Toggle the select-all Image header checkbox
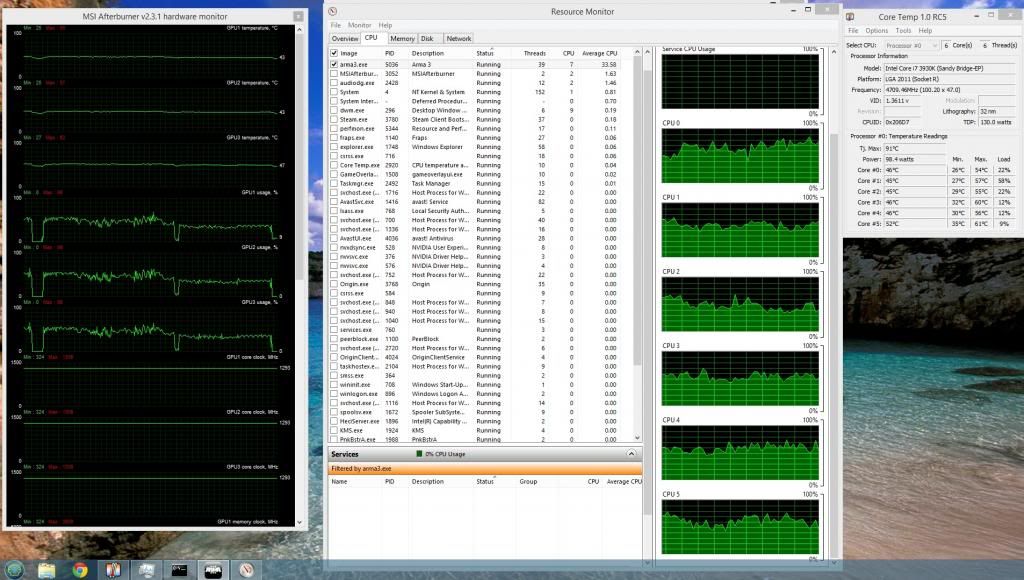The image size is (1024, 580). (334, 53)
